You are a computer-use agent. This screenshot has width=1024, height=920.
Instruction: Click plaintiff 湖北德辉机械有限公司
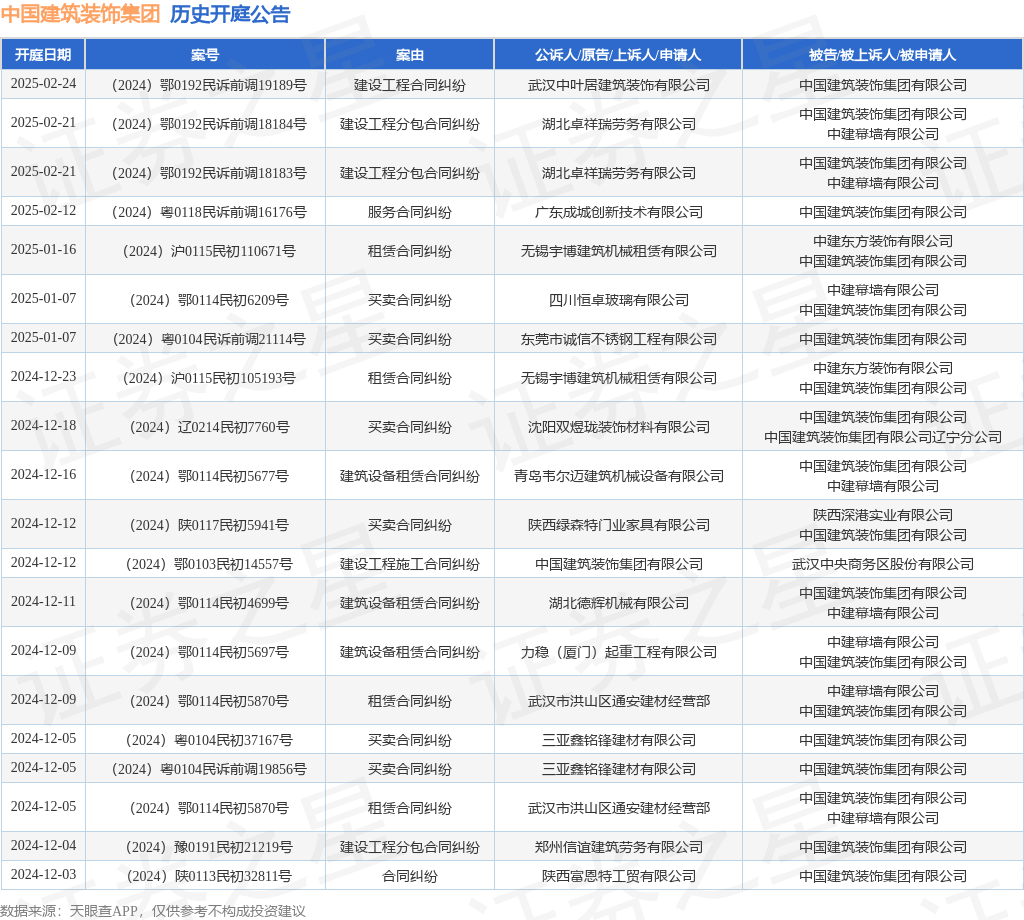click(618, 604)
